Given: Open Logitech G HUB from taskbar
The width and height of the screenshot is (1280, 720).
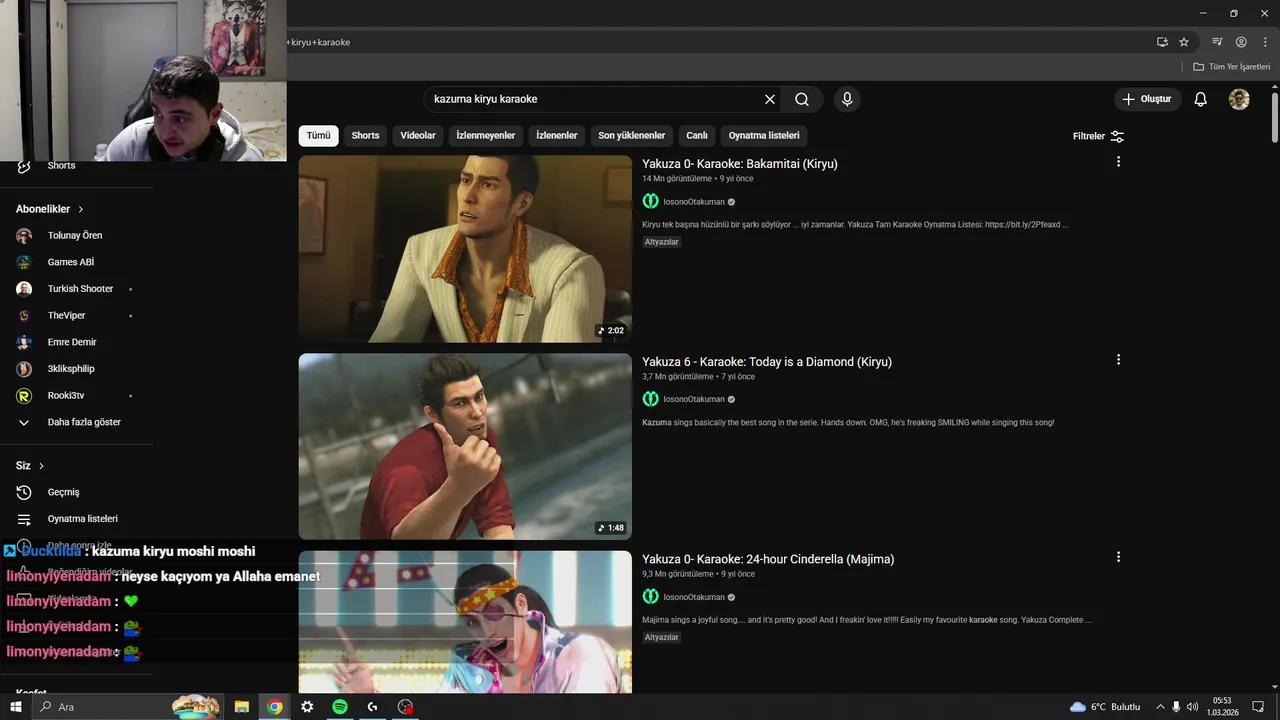Looking at the screenshot, I should point(372,707).
